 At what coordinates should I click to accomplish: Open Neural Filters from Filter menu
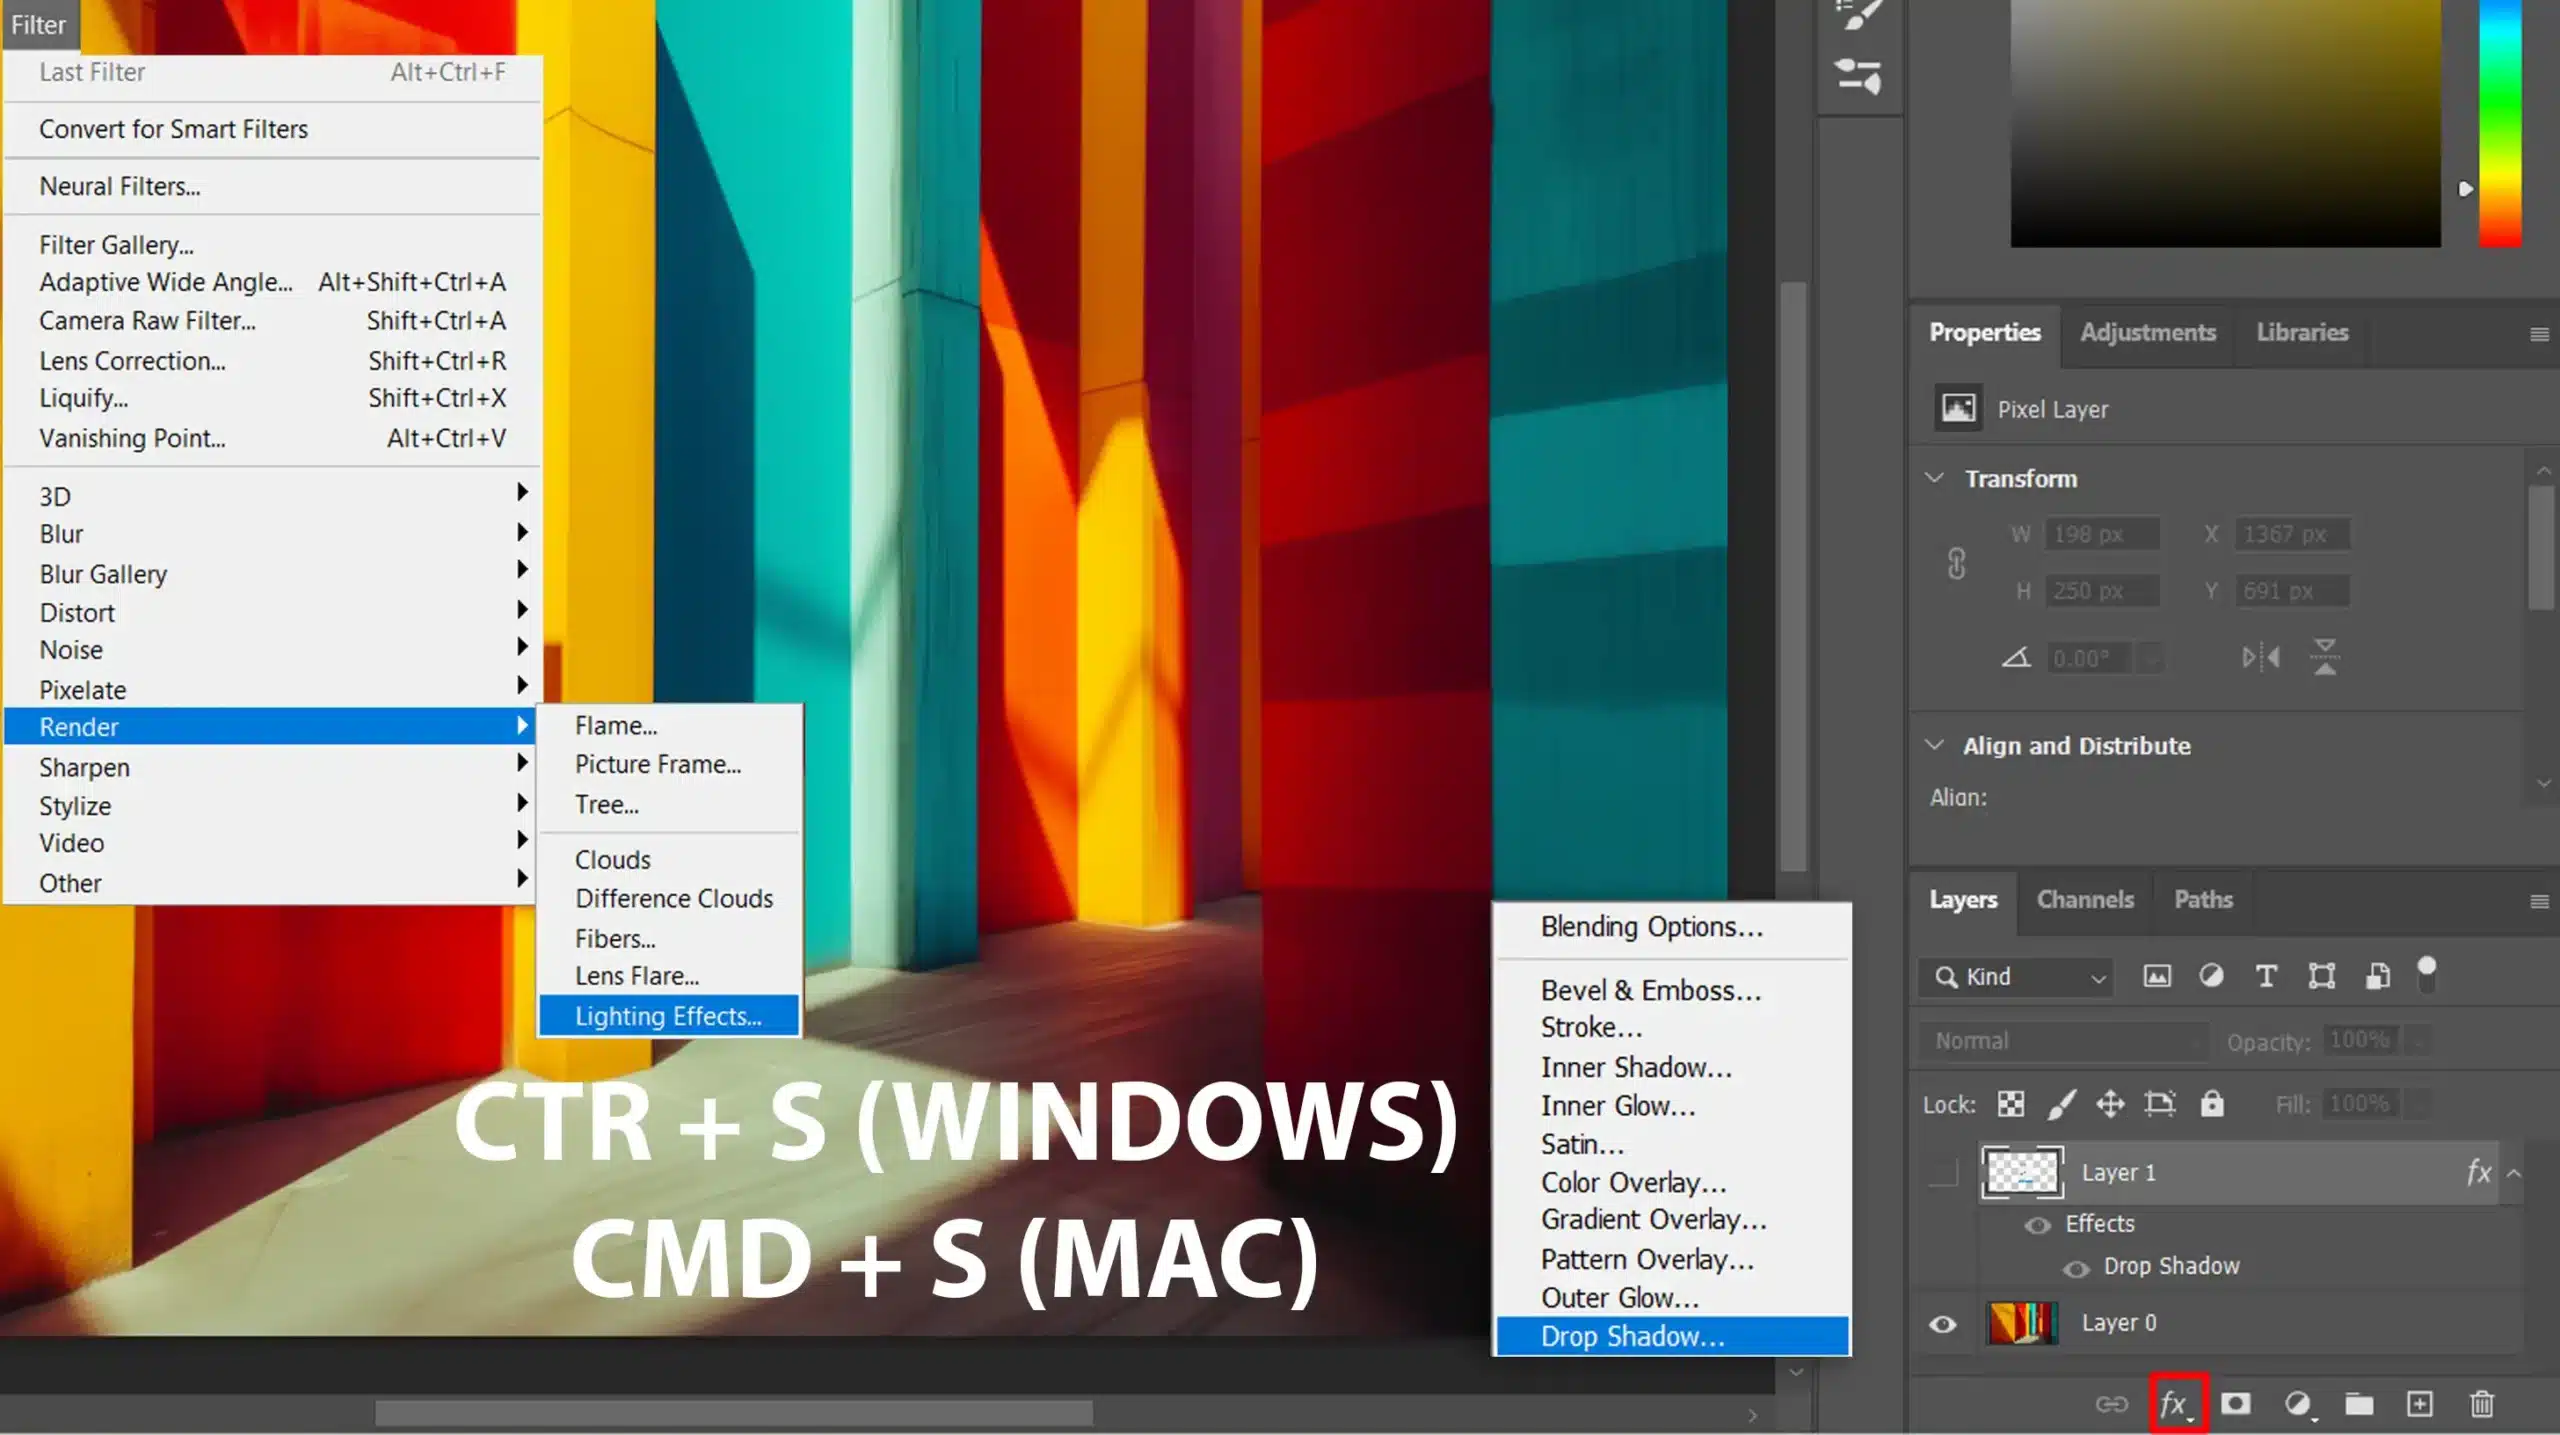(271, 186)
